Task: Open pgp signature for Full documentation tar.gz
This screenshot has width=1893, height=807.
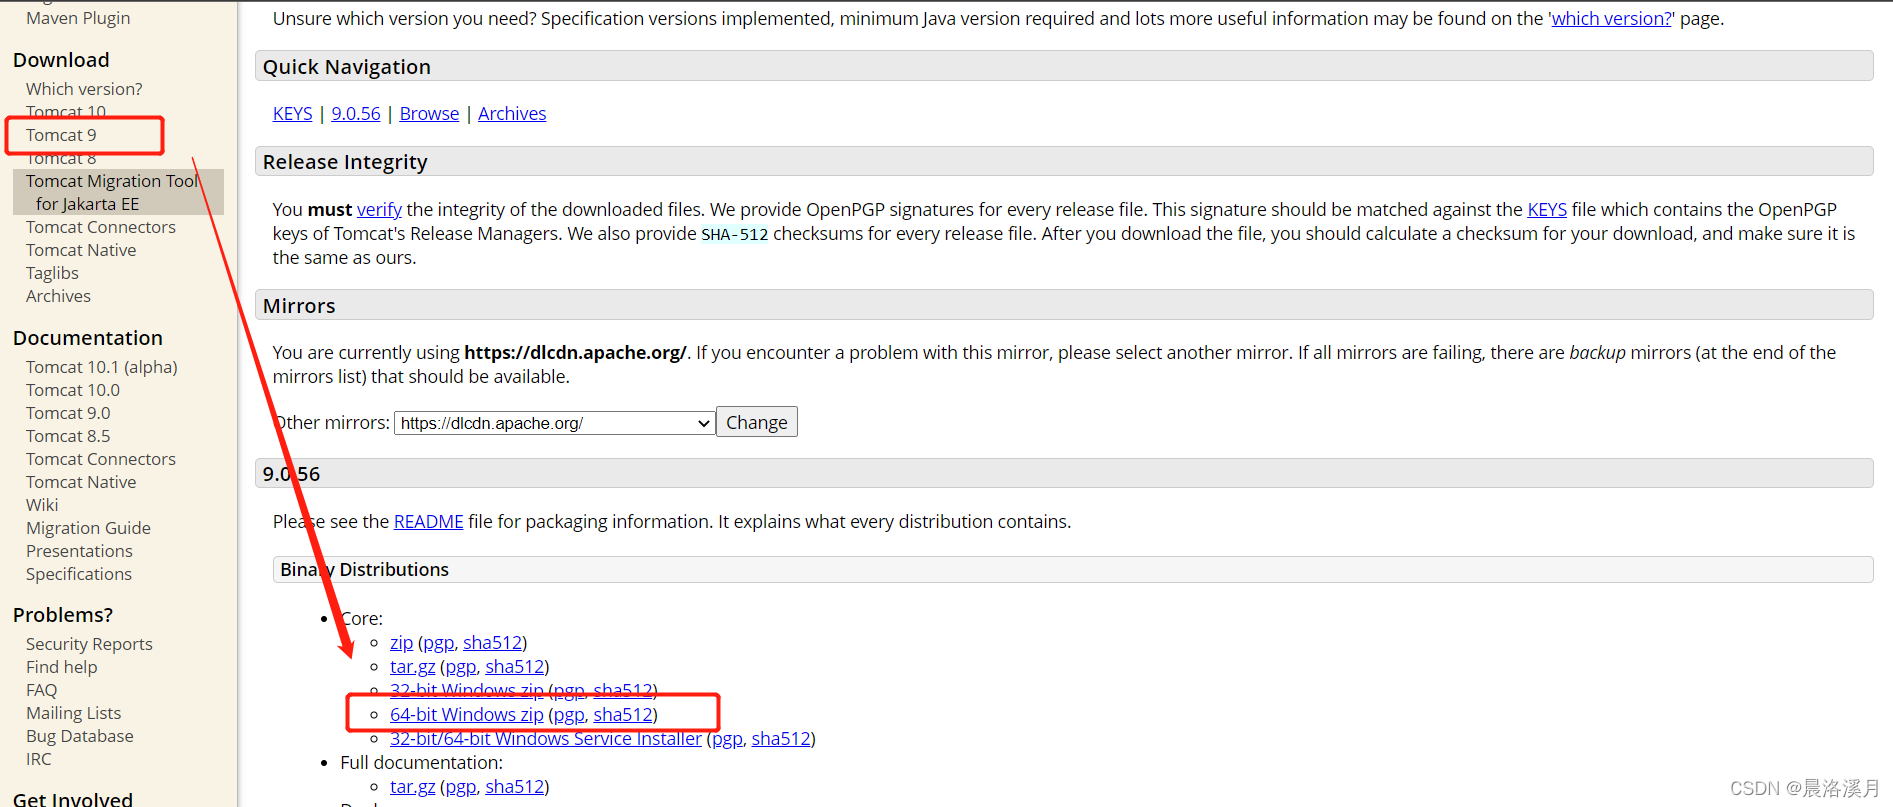Action: [x=460, y=787]
